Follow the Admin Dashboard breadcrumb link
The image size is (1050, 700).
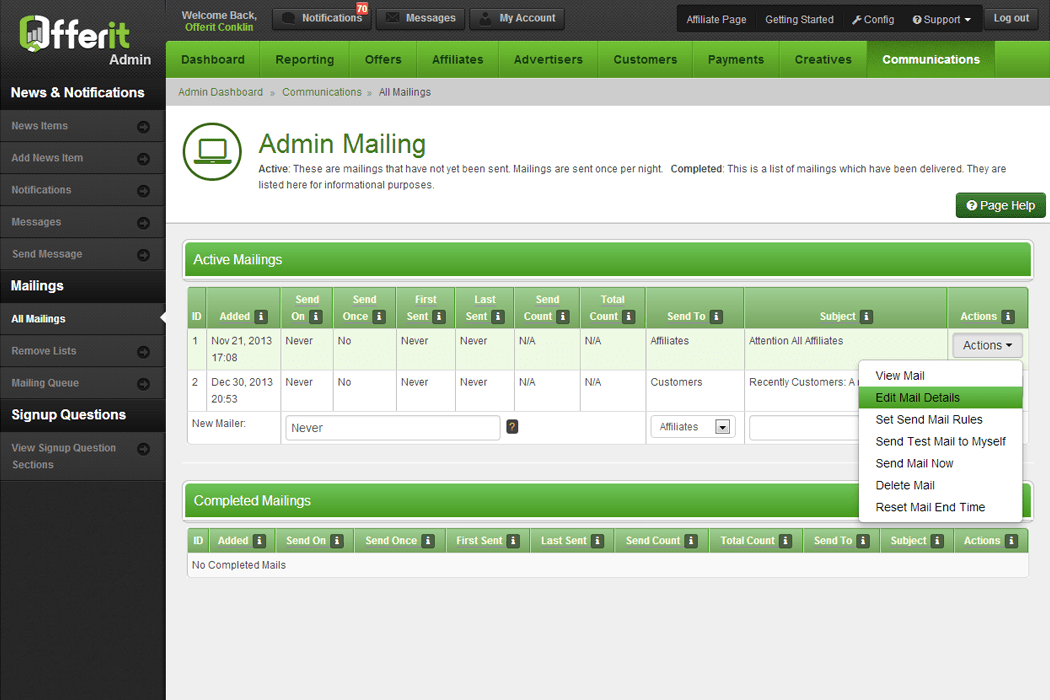coord(220,92)
